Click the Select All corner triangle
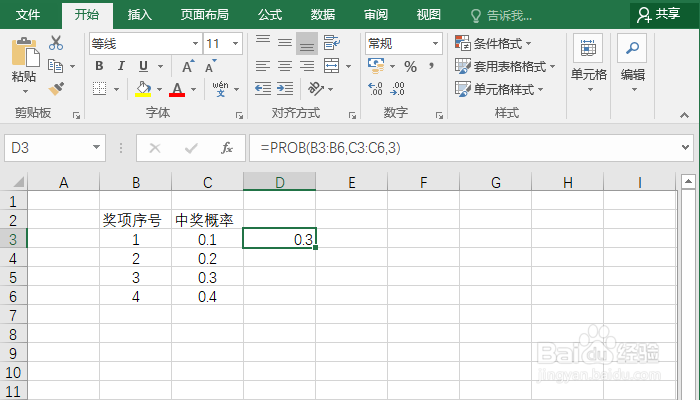The height and width of the screenshot is (400, 700). [x=19, y=182]
